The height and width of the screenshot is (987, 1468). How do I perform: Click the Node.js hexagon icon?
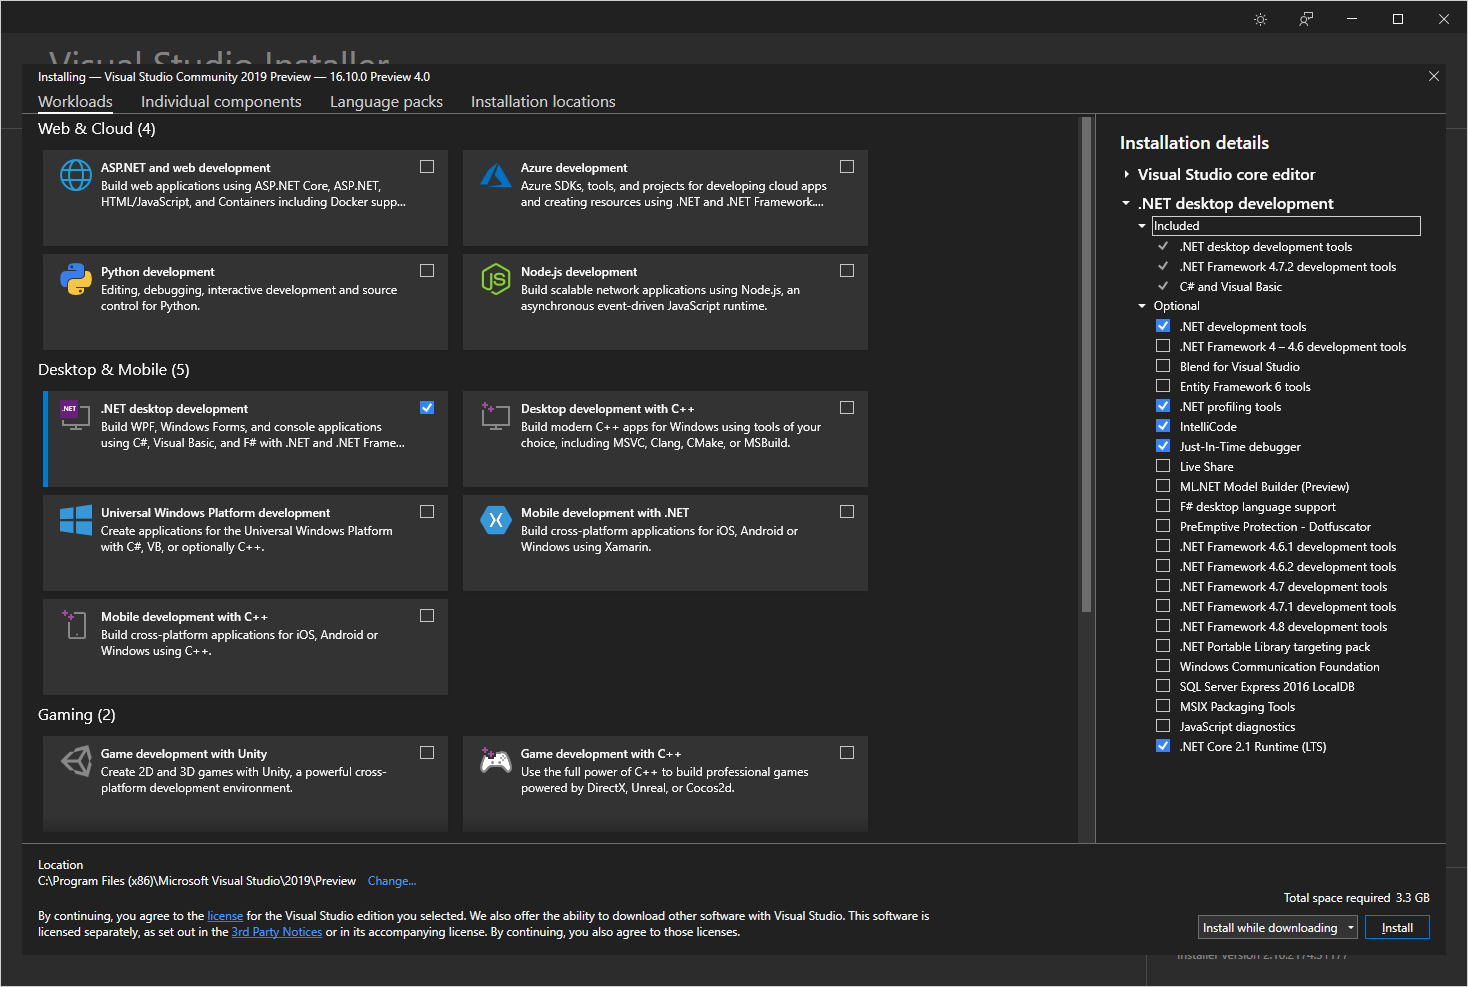[x=496, y=279]
